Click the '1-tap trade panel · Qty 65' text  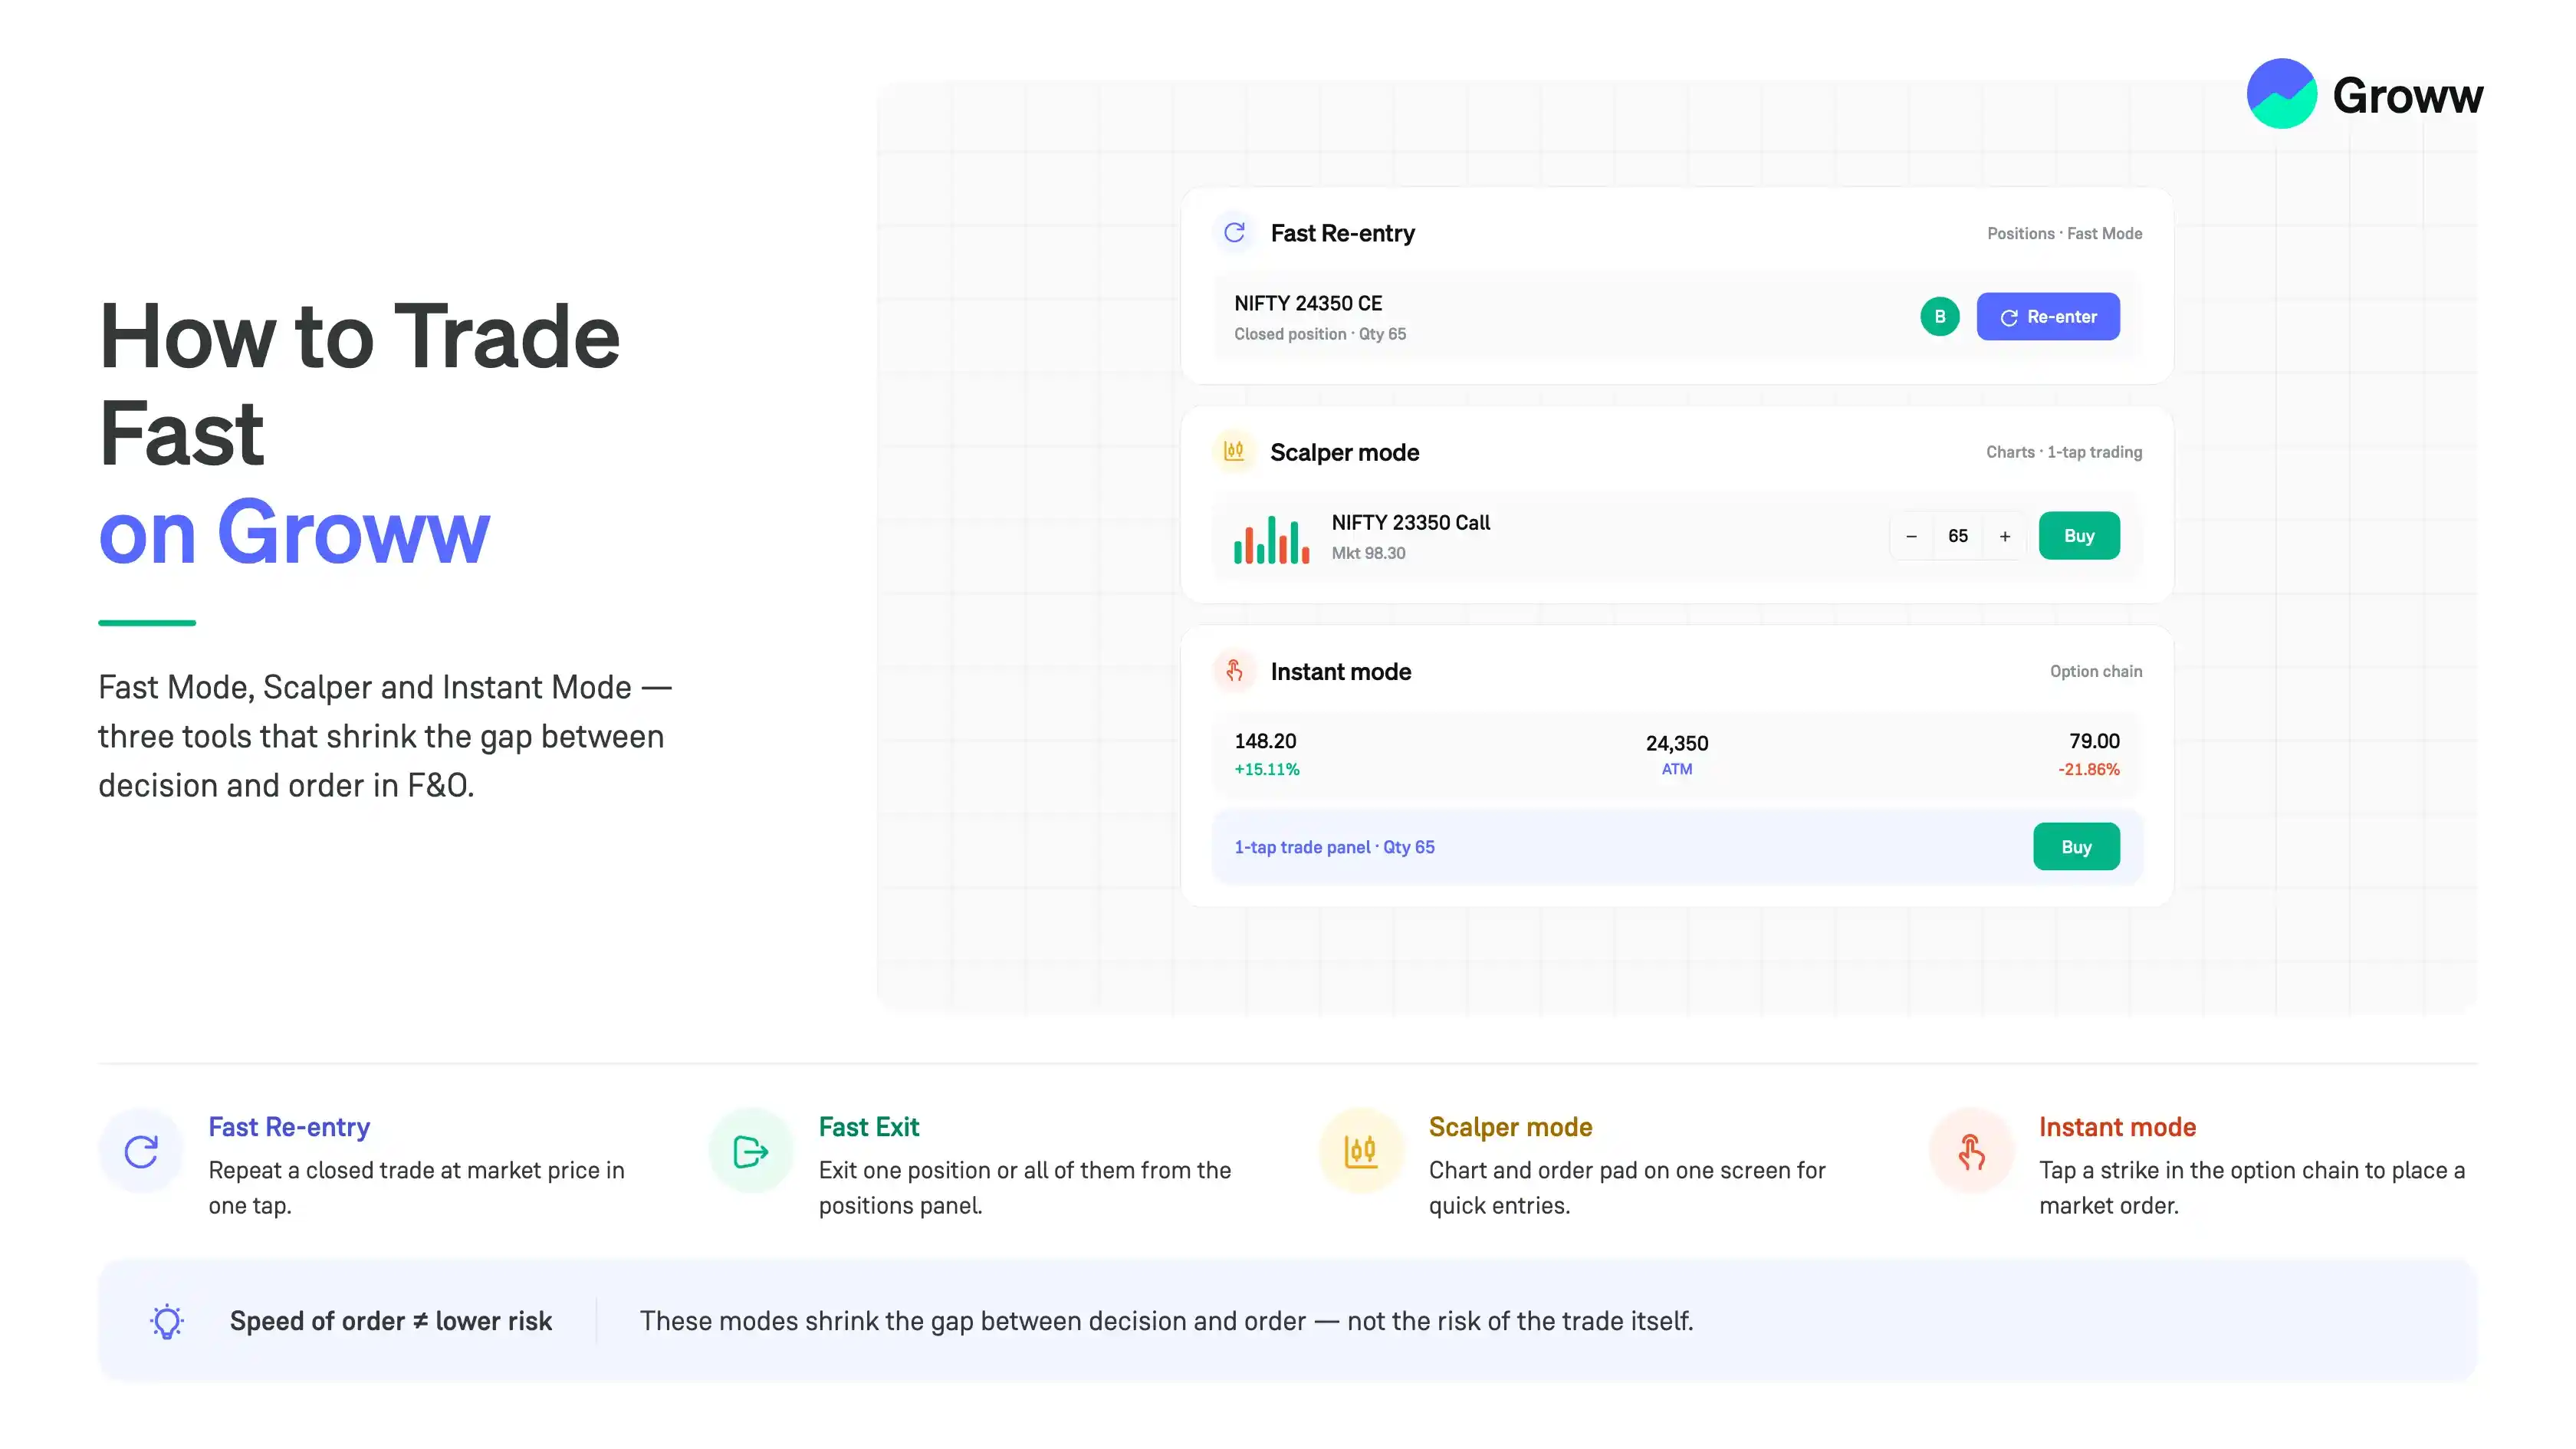point(1334,847)
